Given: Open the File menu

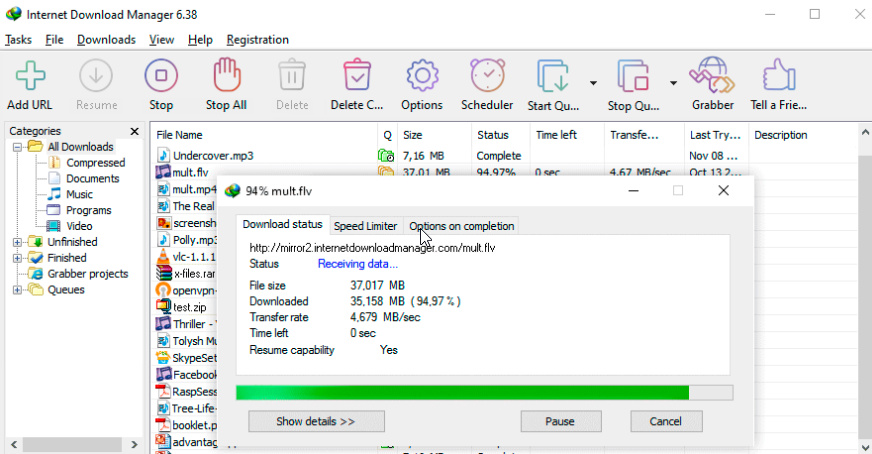Looking at the screenshot, I should point(54,40).
